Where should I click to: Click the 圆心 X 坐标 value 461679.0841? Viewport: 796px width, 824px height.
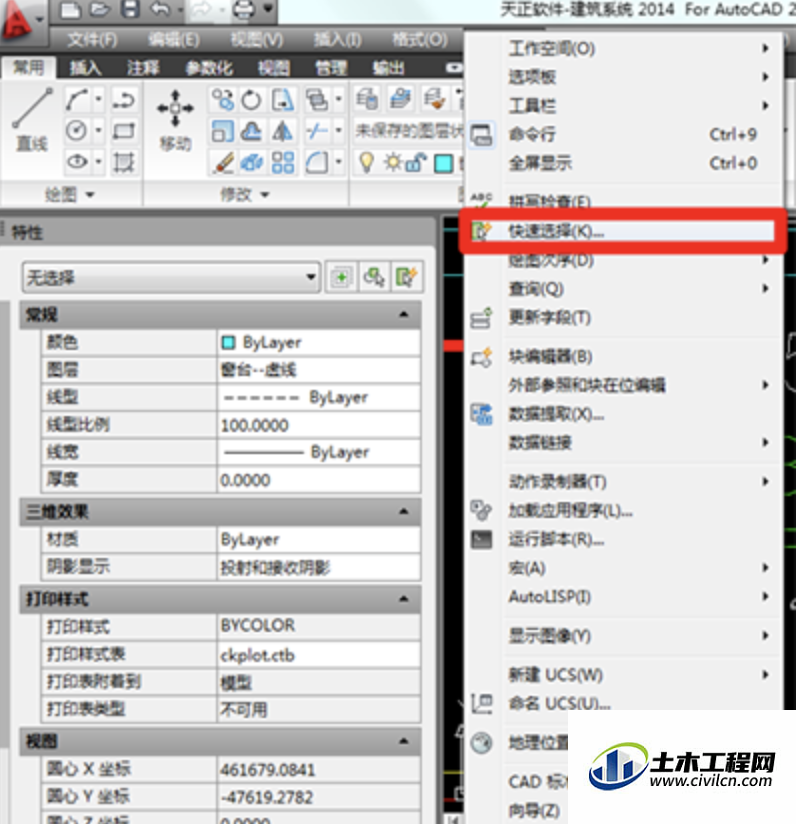[x=319, y=770]
